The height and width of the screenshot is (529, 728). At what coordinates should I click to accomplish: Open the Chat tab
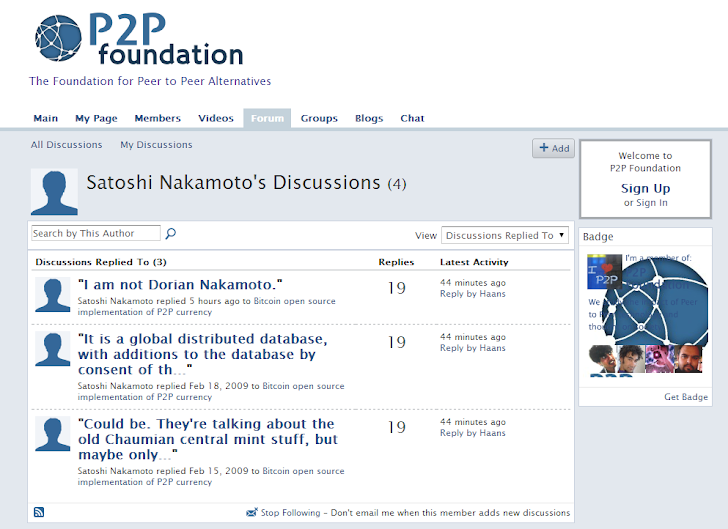click(x=412, y=118)
